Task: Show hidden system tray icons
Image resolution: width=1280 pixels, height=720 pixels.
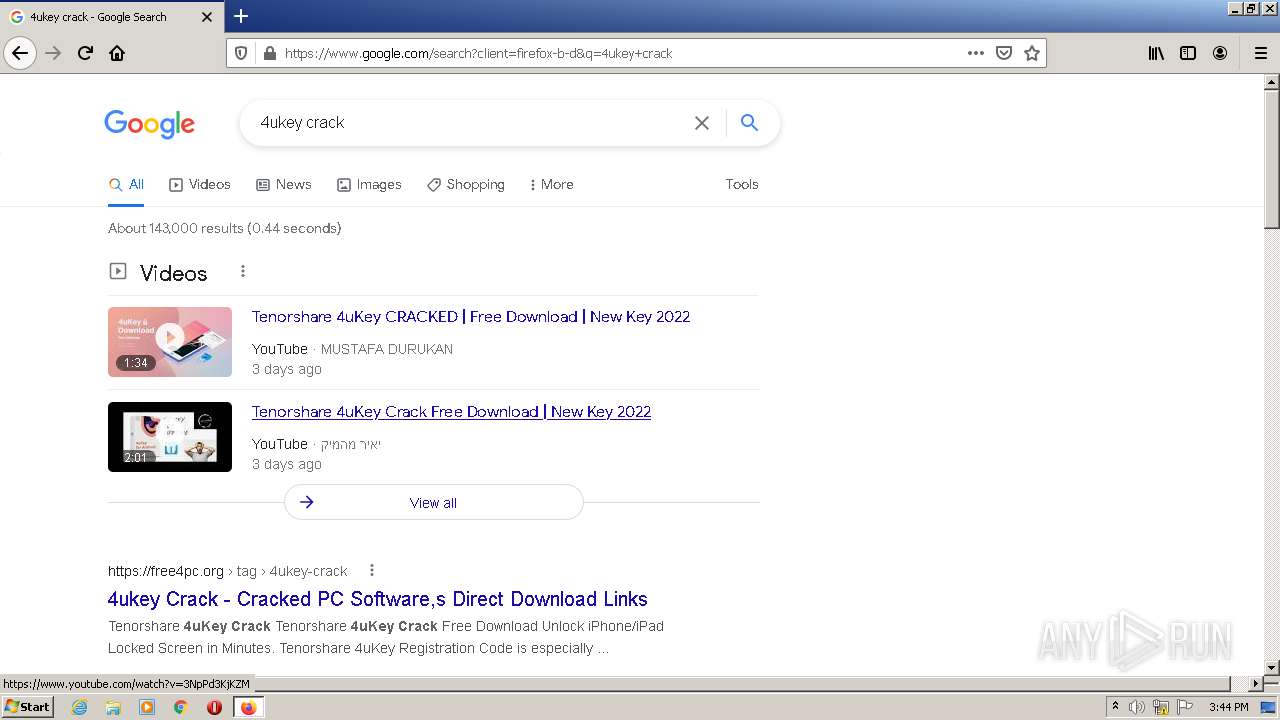Action: pos(1115,707)
